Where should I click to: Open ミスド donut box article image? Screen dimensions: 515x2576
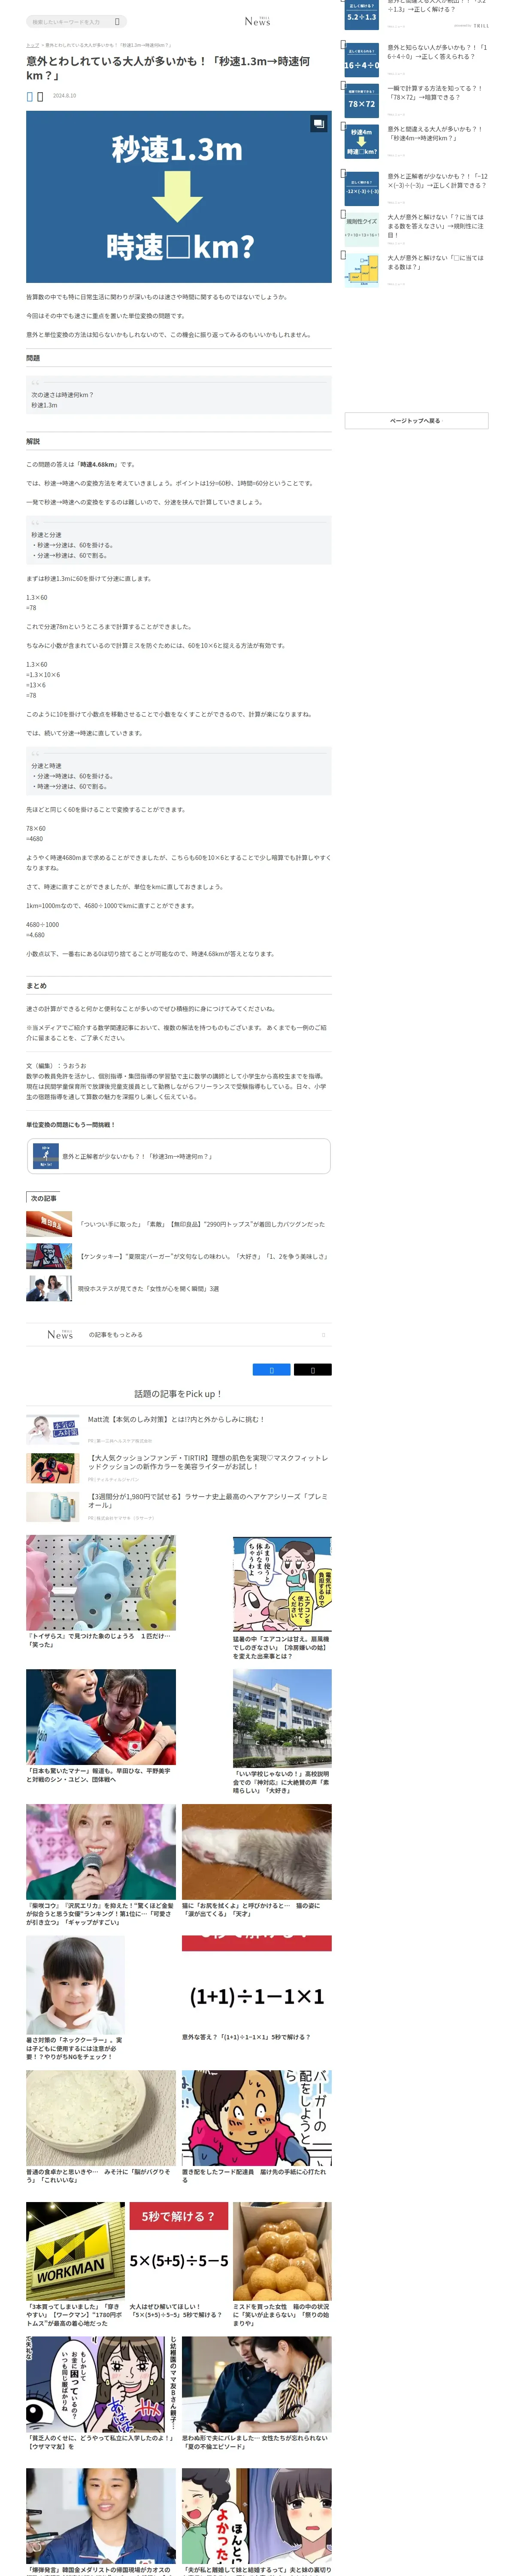(x=282, y=2251)
